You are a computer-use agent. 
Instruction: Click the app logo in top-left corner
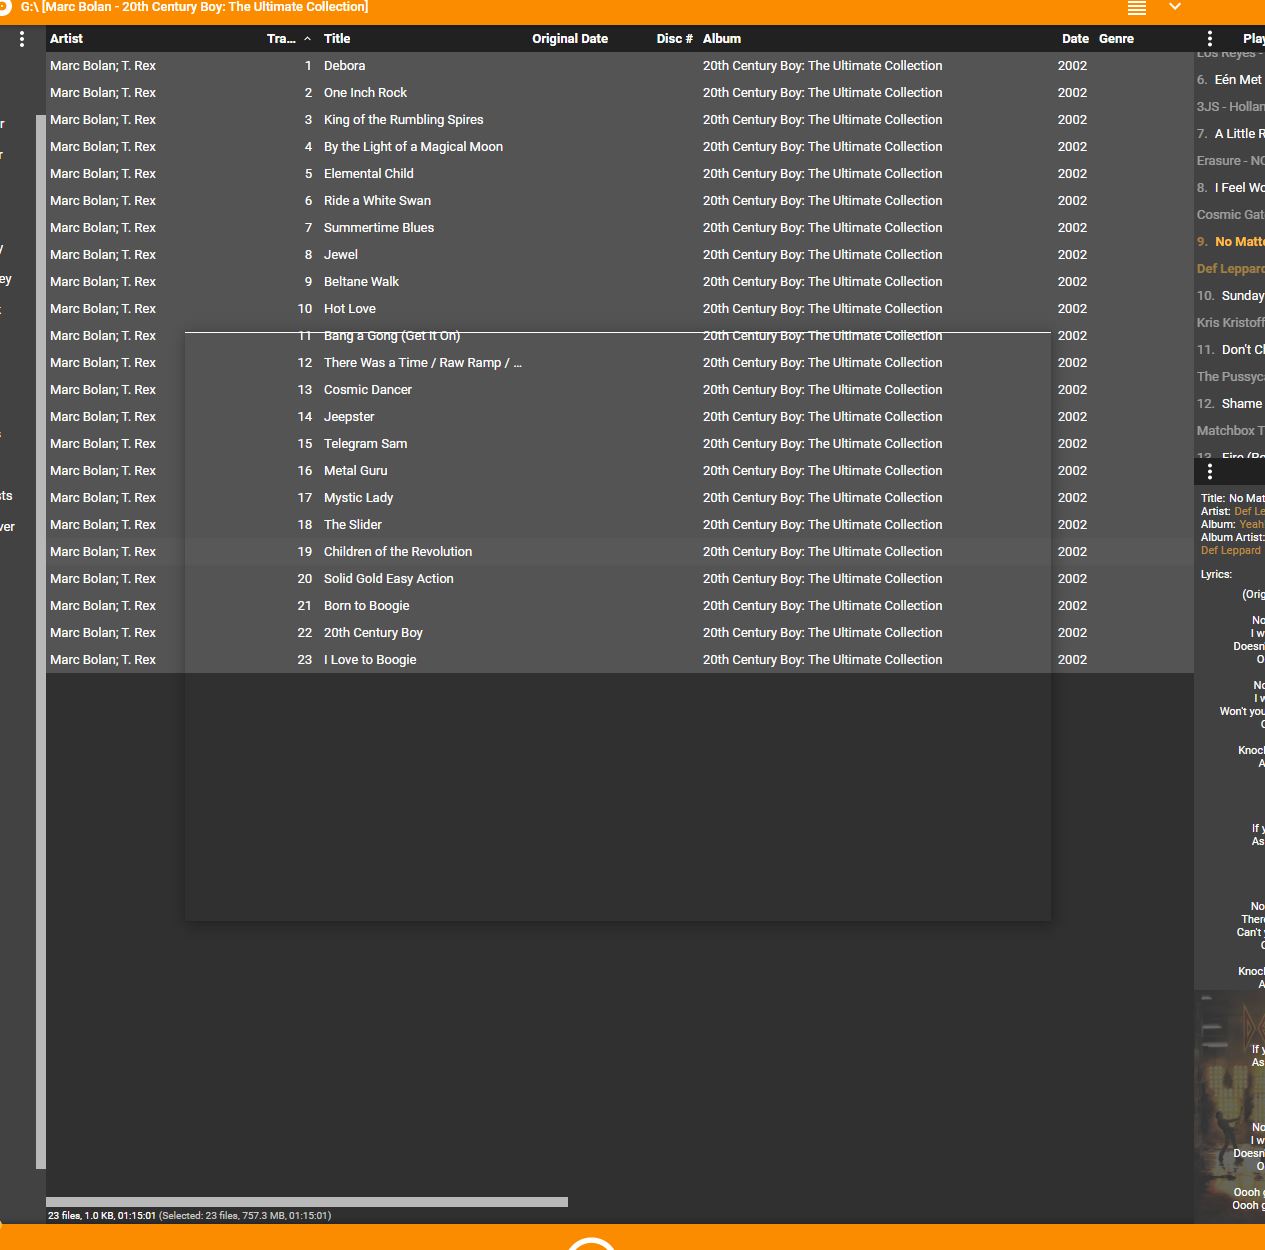point(5,7)
